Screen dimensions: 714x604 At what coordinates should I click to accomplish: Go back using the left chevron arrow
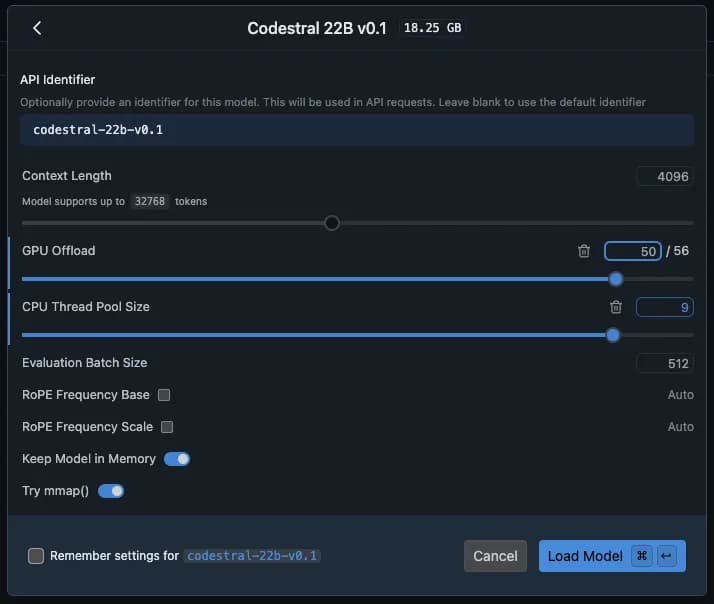[x=37, y=28]
